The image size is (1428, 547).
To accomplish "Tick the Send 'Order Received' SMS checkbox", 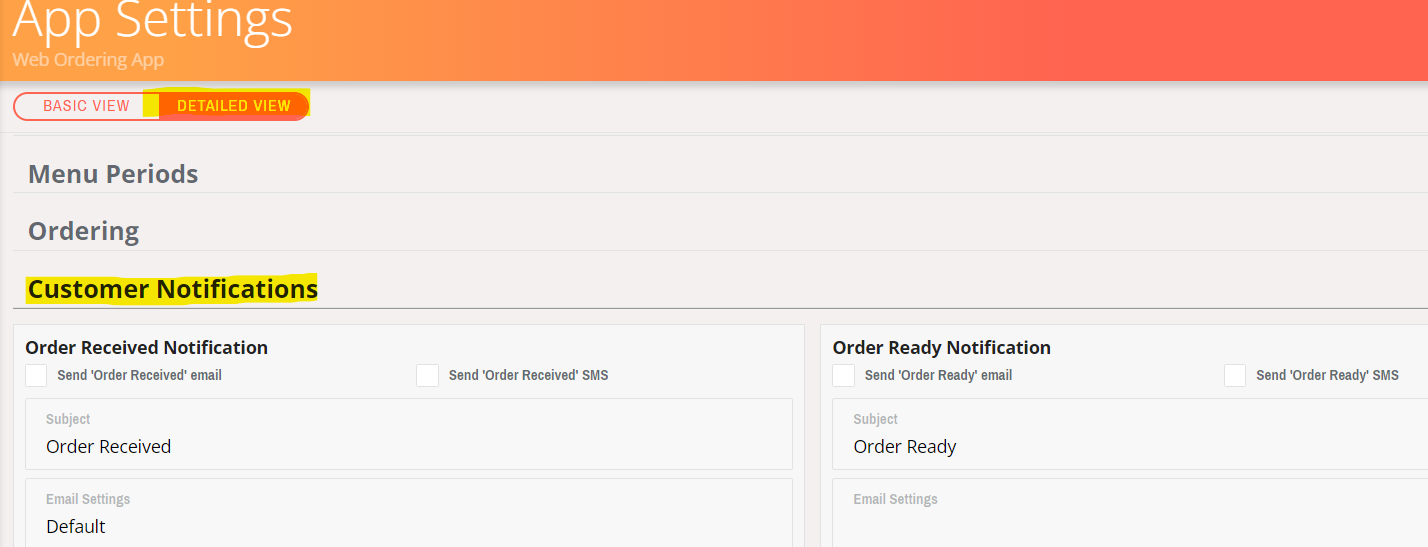I will point(428,376).
